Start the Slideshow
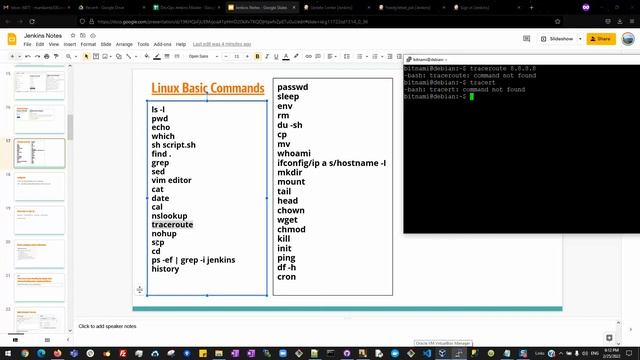This screenshot has height=360, width=640. coord(558,39)
